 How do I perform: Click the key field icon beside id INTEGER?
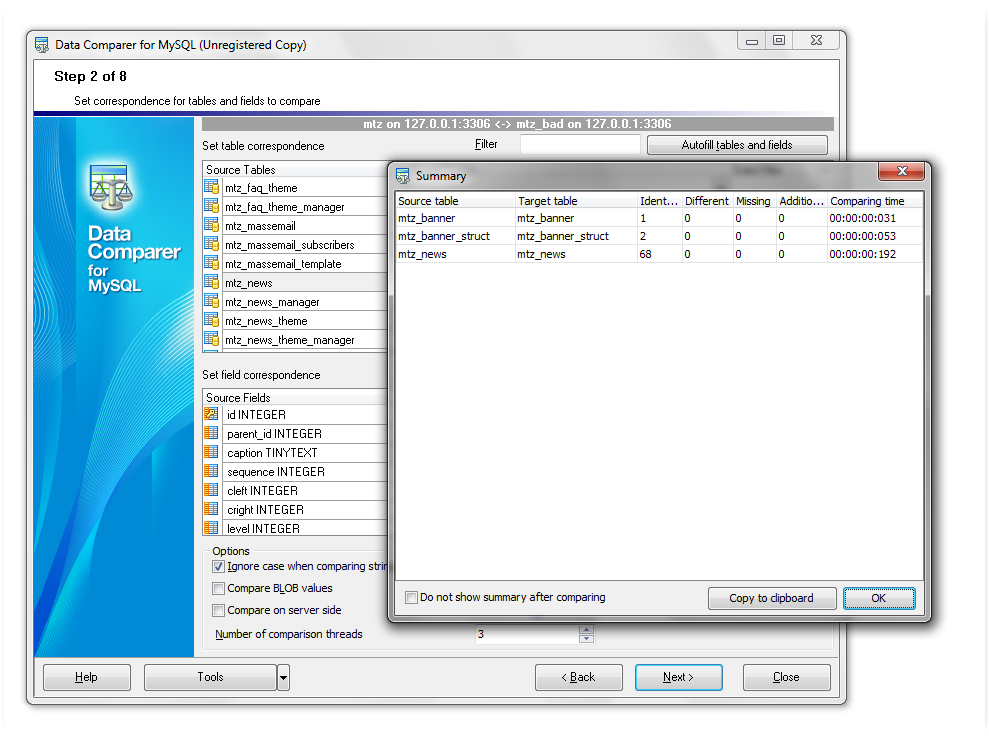(x=211, y=414)
